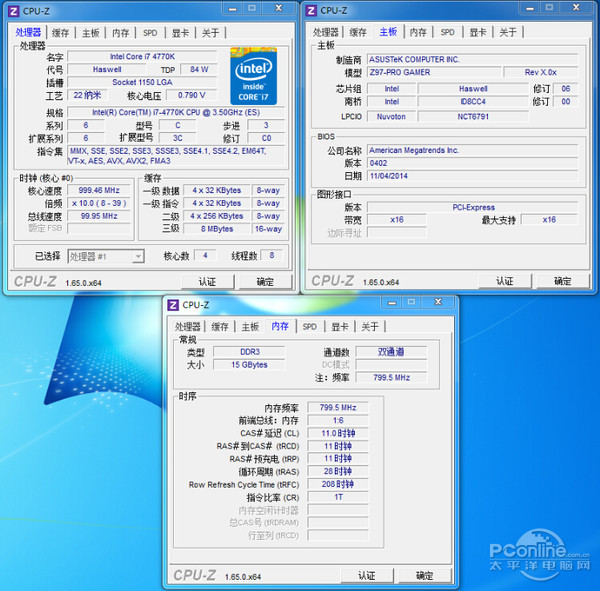Open 缓存 tab in mainboard window
The image size is (600, 591).
tap(358, 32)
